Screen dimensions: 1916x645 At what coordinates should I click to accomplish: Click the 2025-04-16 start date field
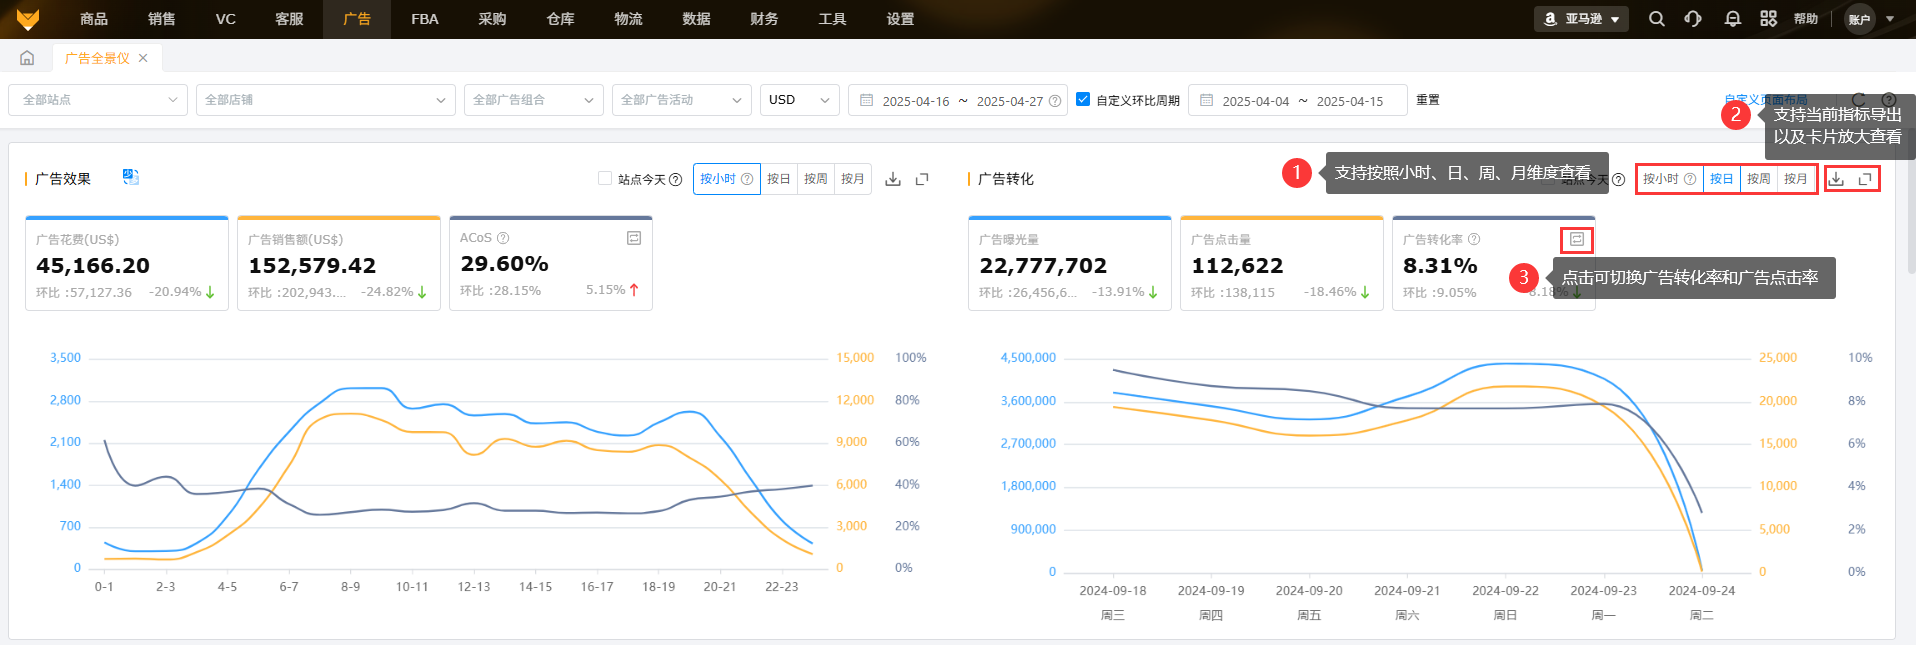(915, 101)
